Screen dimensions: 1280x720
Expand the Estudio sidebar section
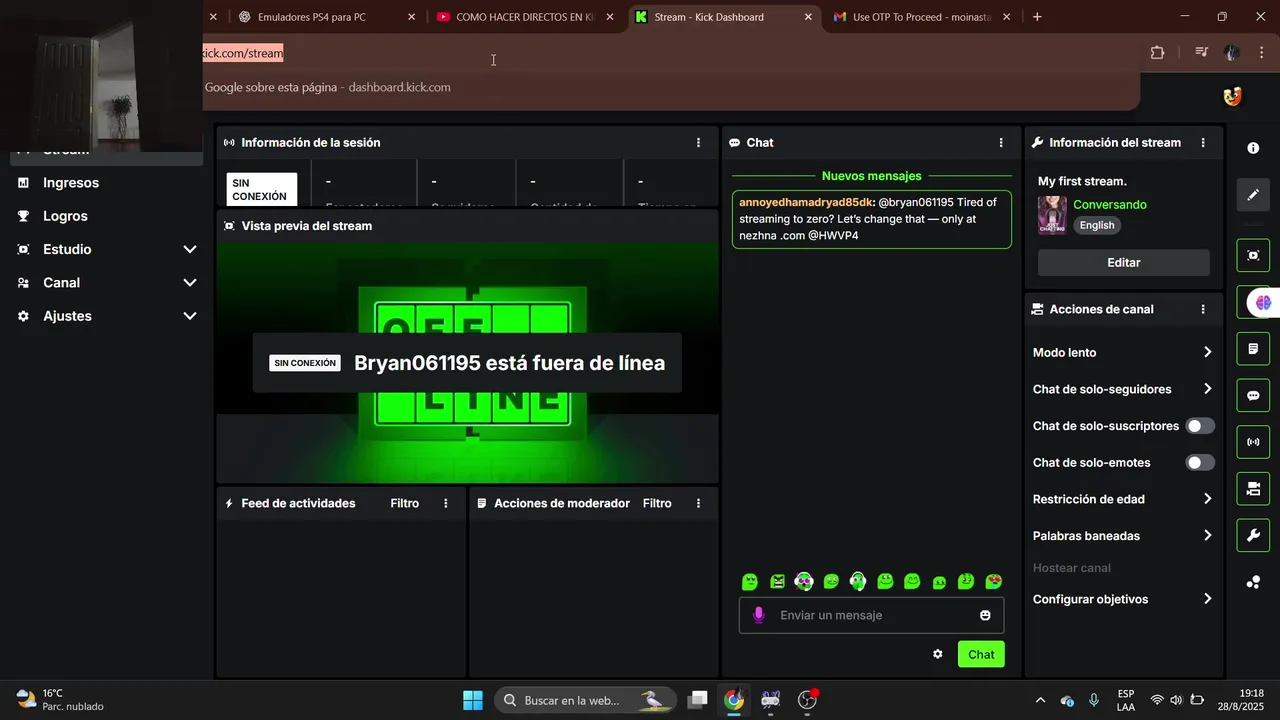point(107,249)
